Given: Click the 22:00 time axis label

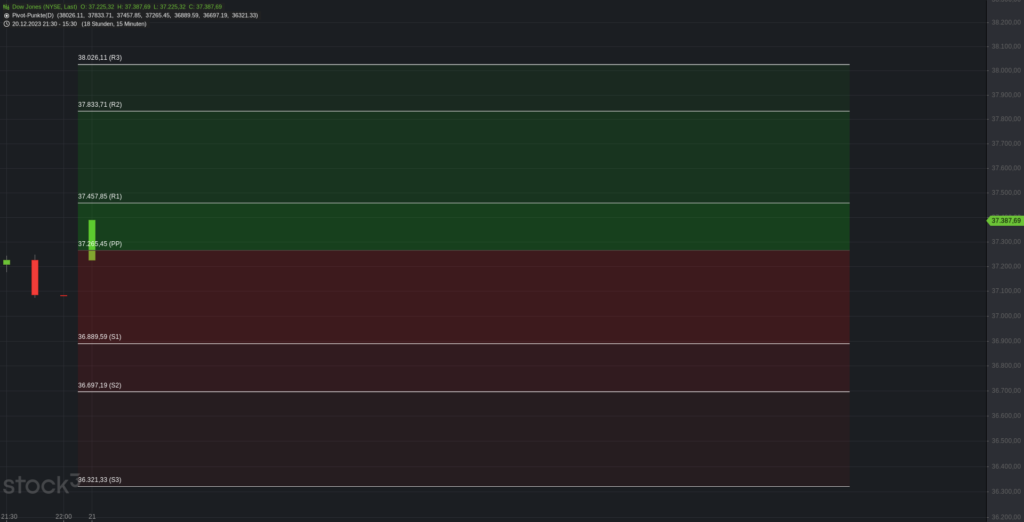Looking at the screenshot, I should (x=64, y=516).
